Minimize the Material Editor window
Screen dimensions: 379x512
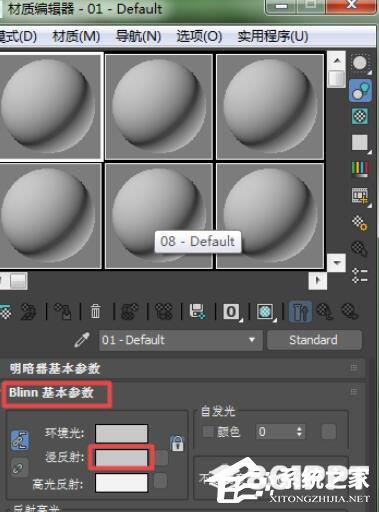pos(282,6)
